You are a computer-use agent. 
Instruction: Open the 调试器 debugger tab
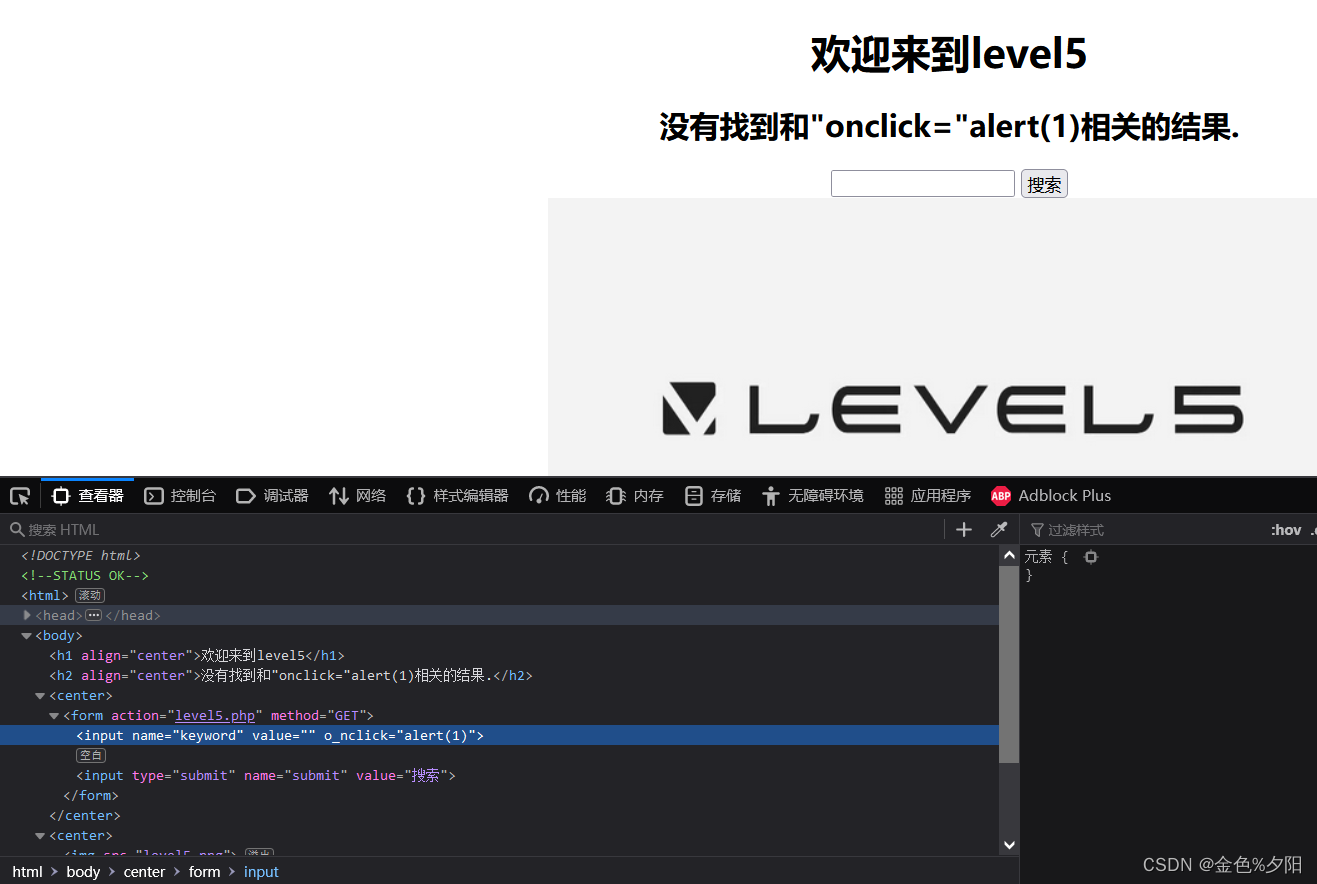coord(272,496)
